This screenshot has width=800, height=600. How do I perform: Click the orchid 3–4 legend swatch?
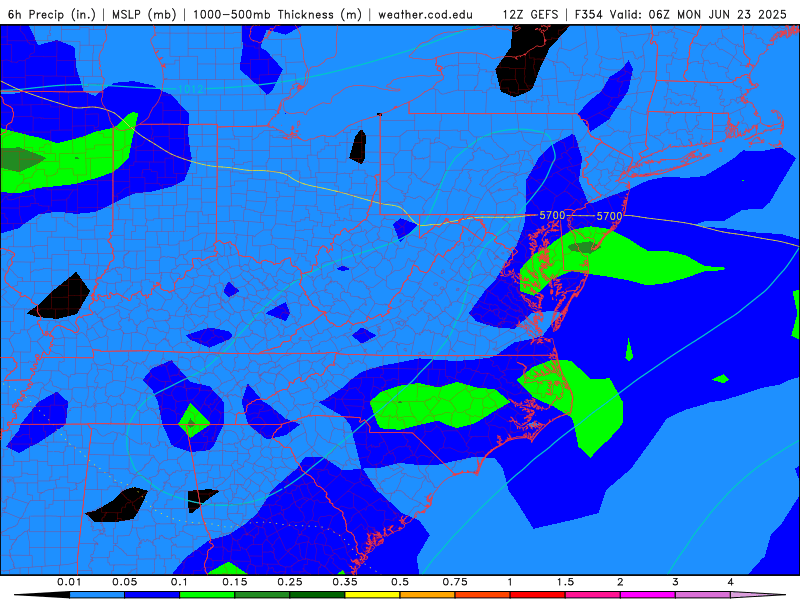(x=703, y=595)
